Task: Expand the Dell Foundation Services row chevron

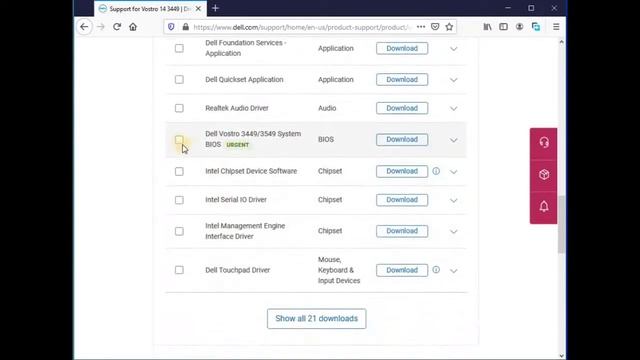Action: [x=453, y=49]
